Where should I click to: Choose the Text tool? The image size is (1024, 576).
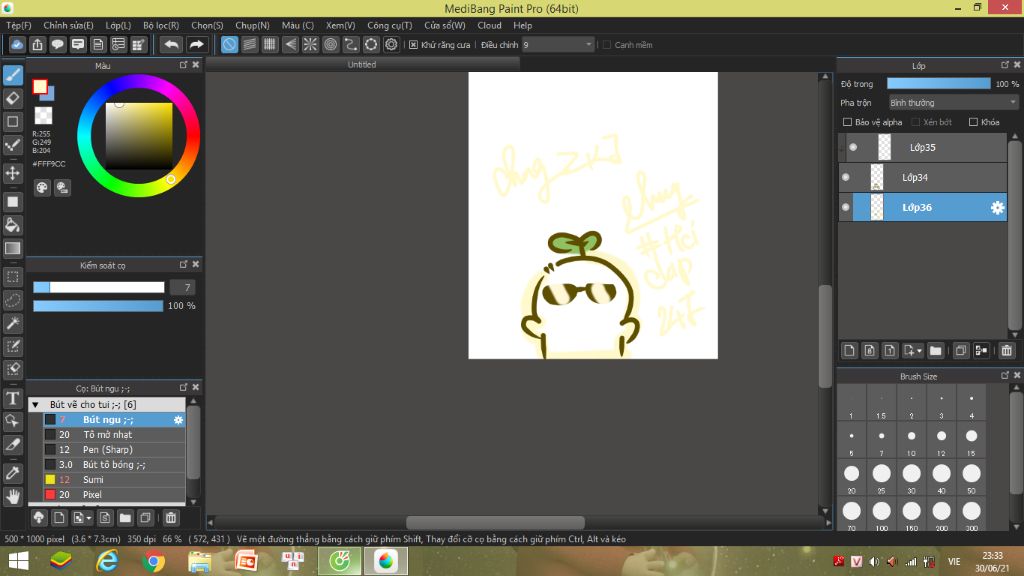(13, 398)
